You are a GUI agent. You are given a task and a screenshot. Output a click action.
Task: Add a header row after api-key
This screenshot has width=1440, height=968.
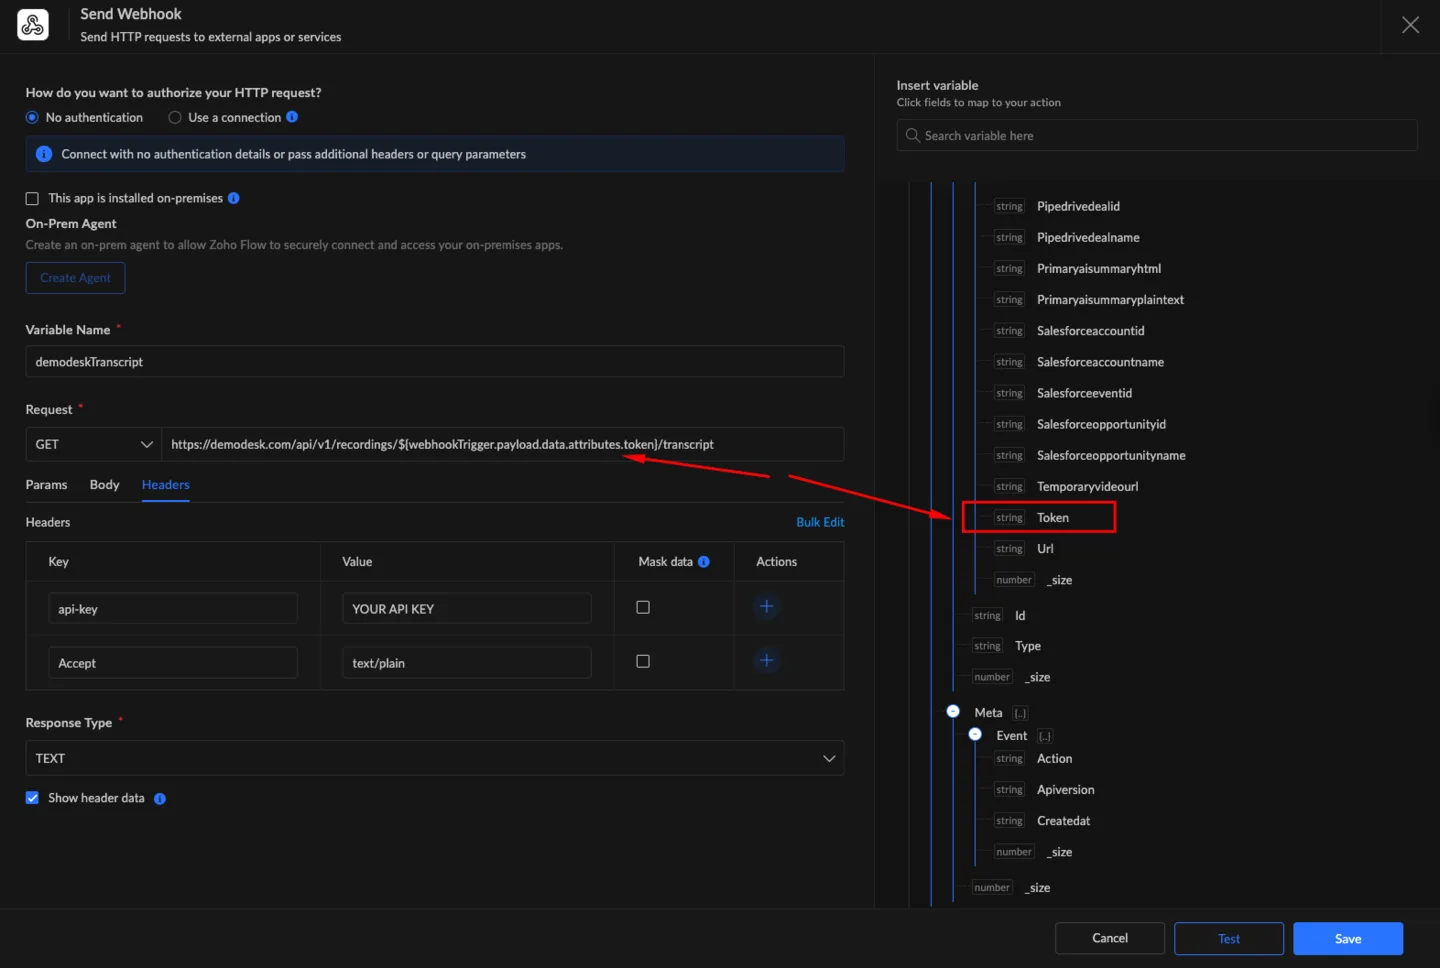(767, 607)
